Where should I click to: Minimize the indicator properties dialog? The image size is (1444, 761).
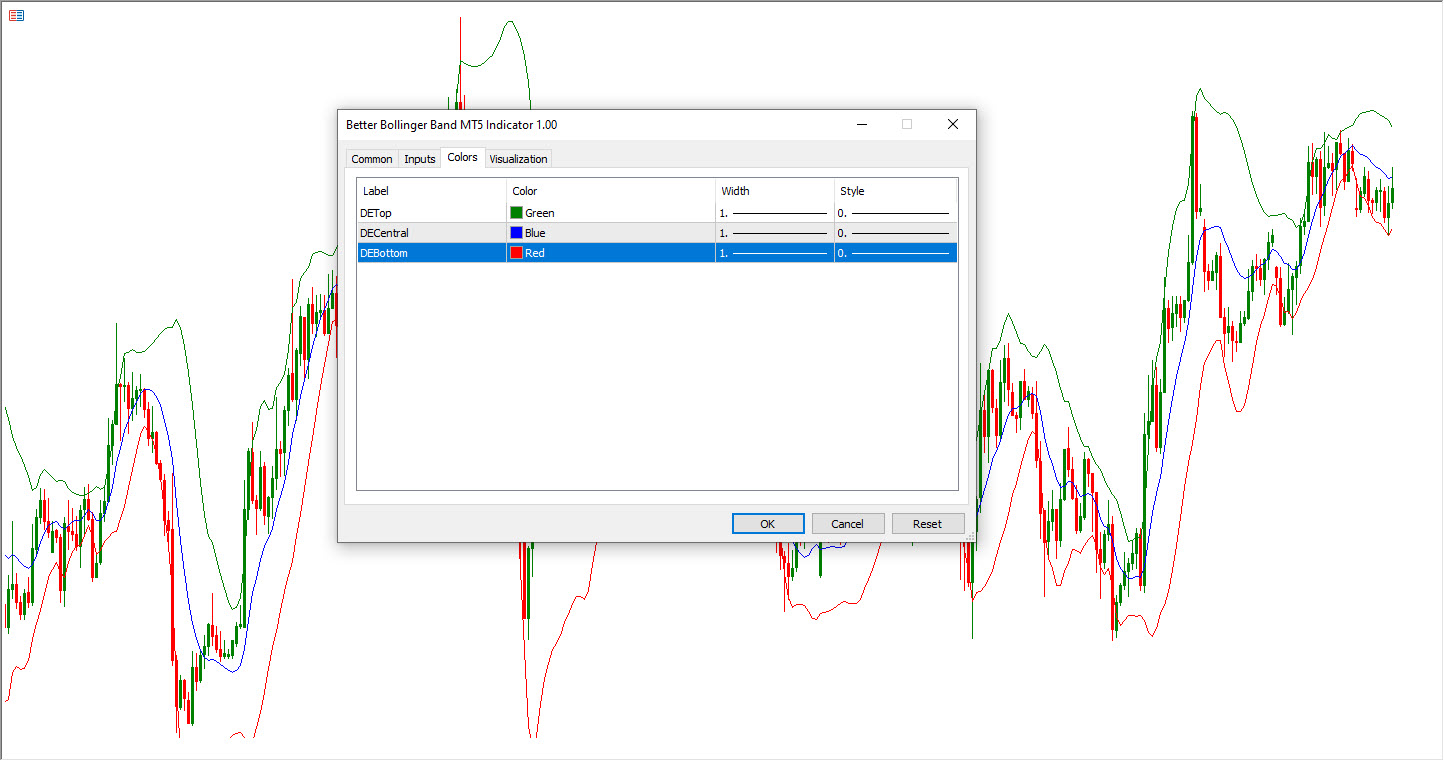coord(861,125)
